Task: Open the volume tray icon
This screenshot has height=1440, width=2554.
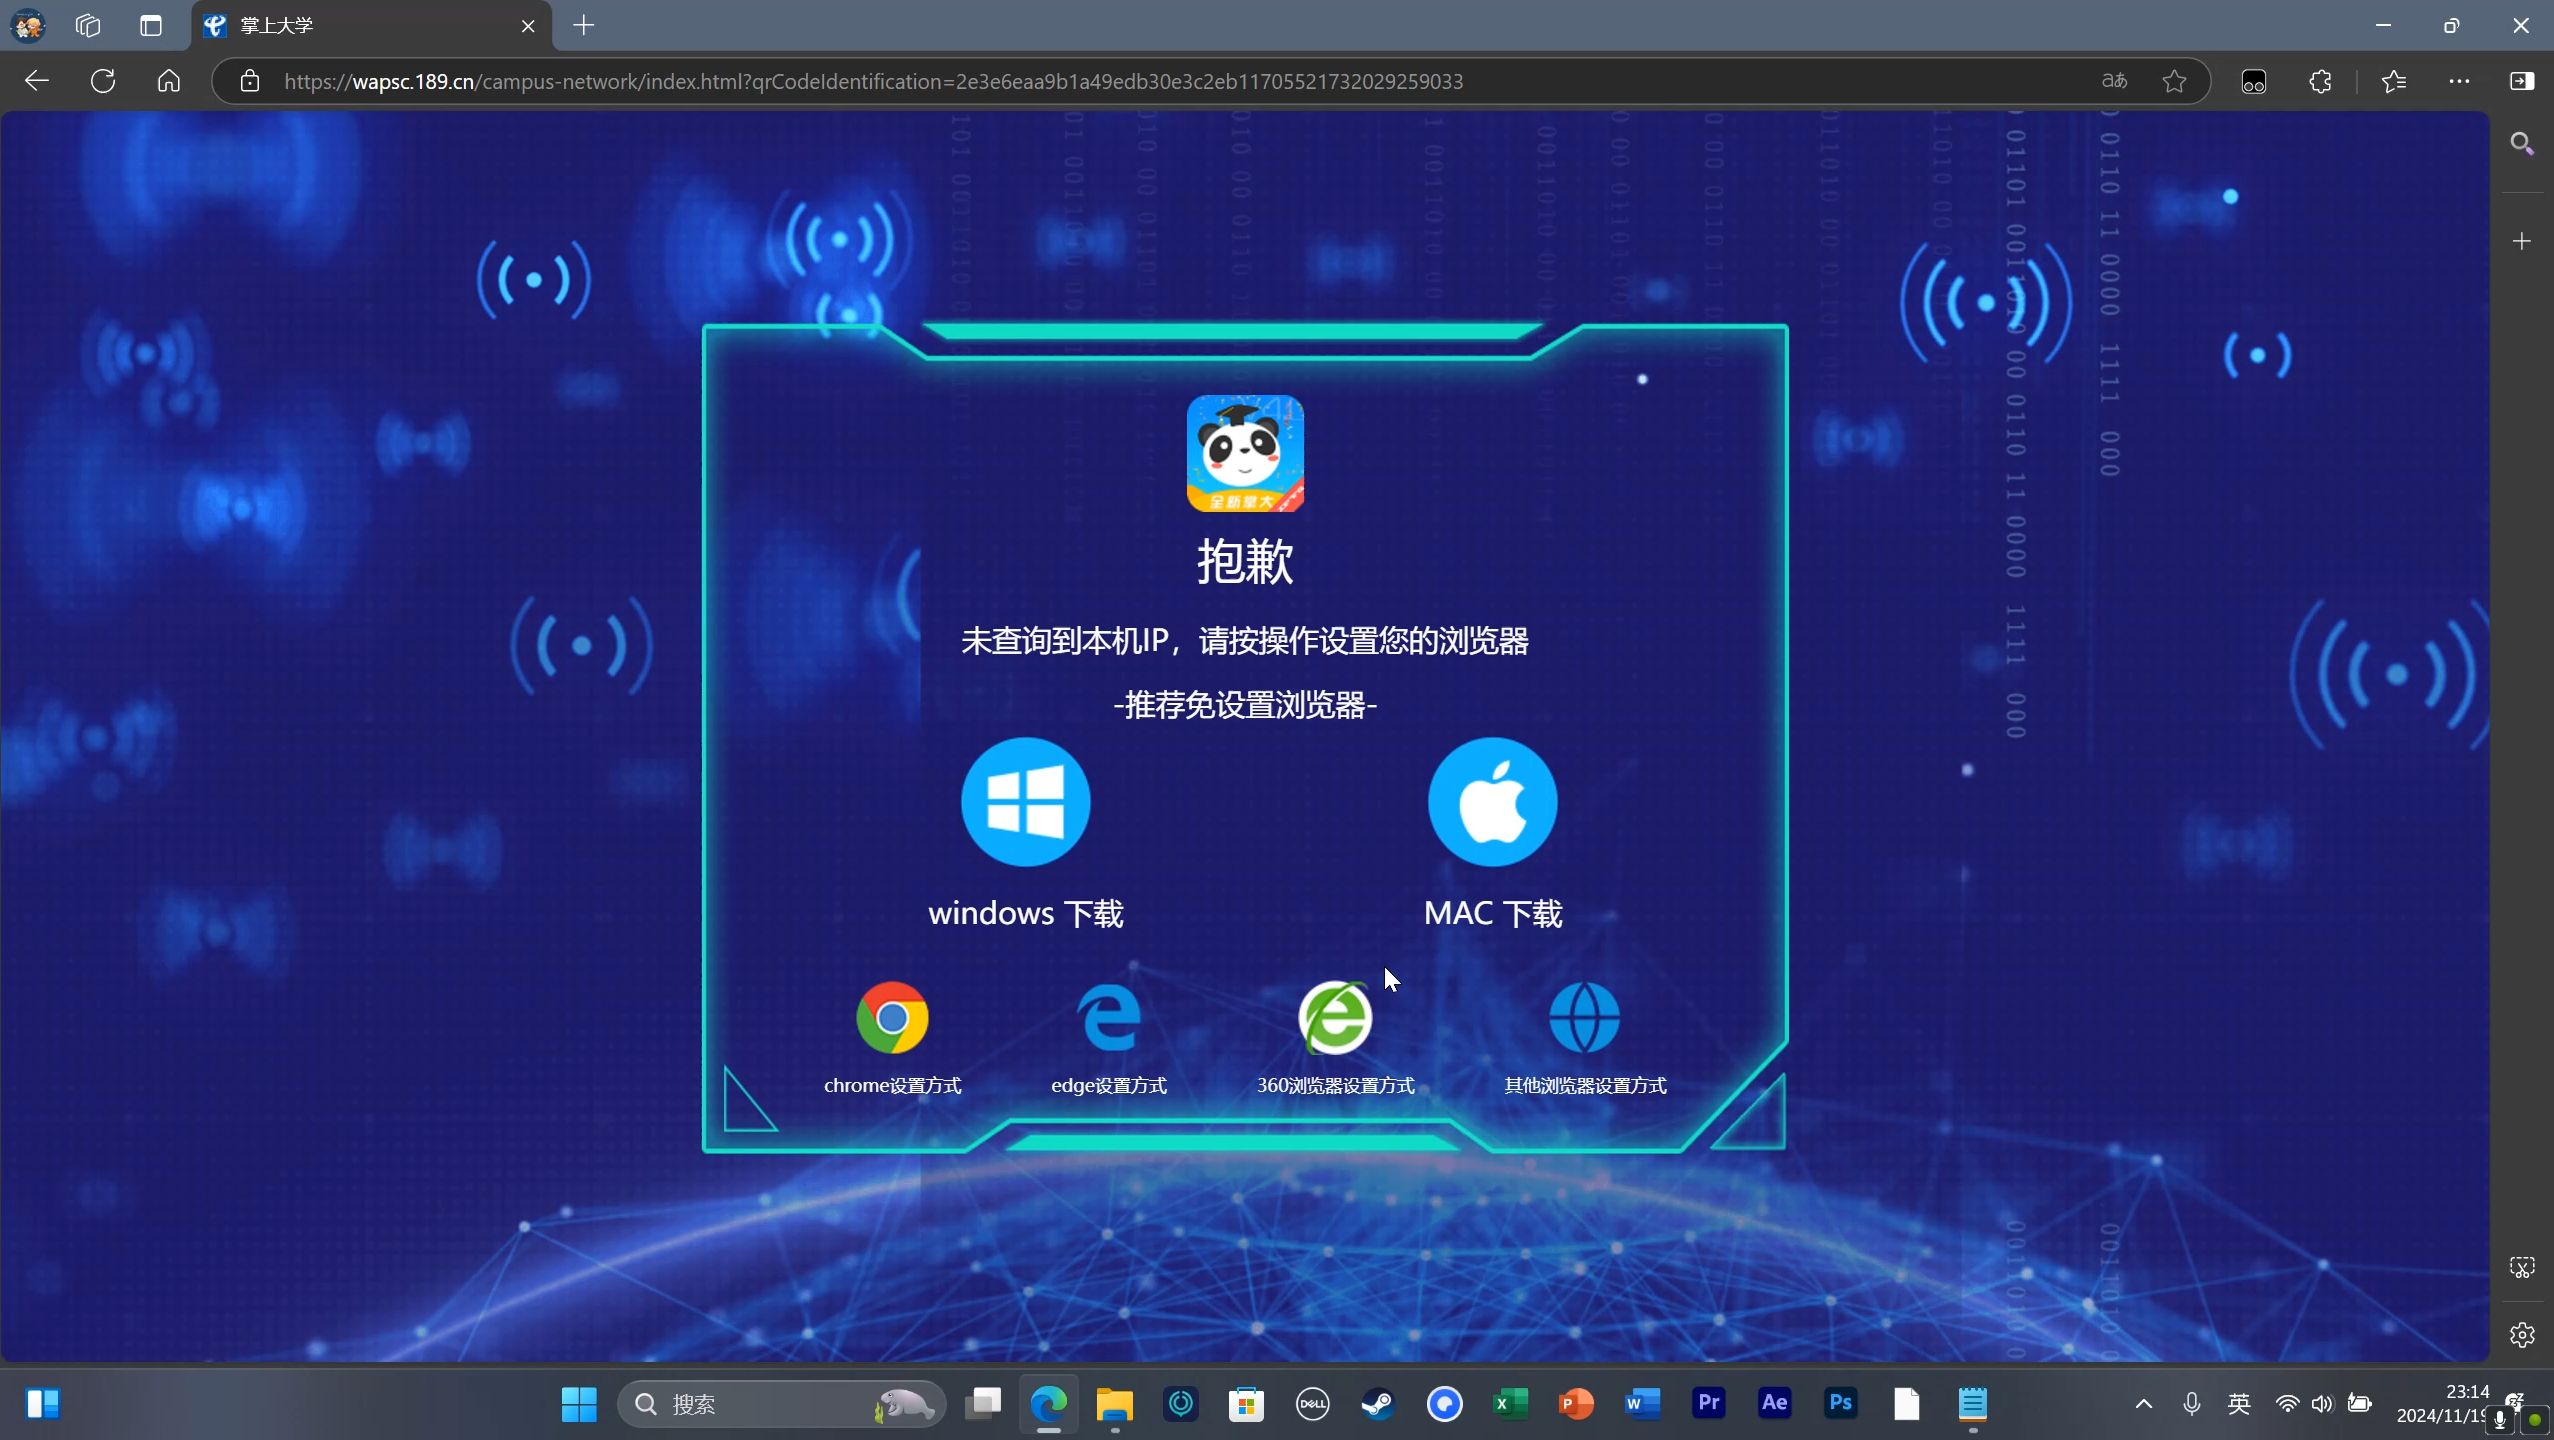Action: pyautogui.click(x=2322, y=1404)
